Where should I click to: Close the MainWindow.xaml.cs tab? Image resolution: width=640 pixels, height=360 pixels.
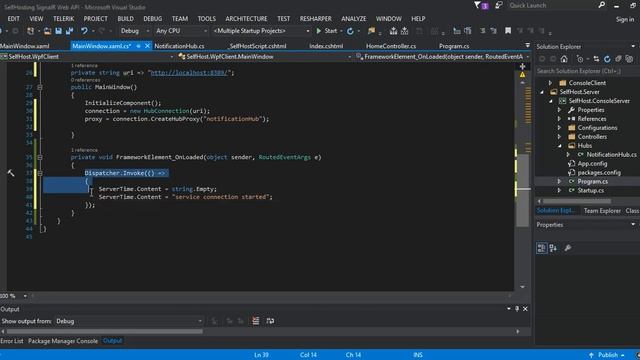pos(147,46)
